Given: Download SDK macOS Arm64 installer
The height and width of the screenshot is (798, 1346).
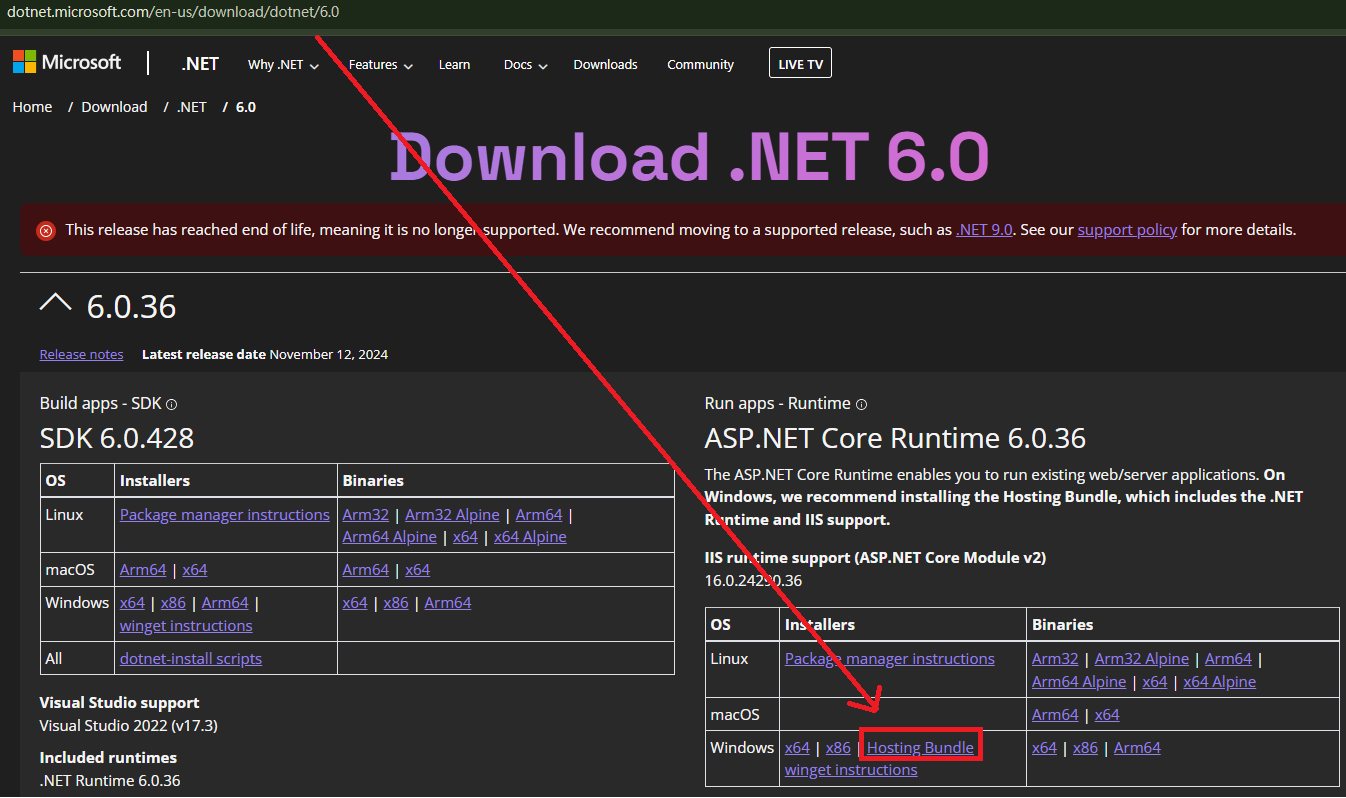Looking at the screenshot, I should 143,570.
